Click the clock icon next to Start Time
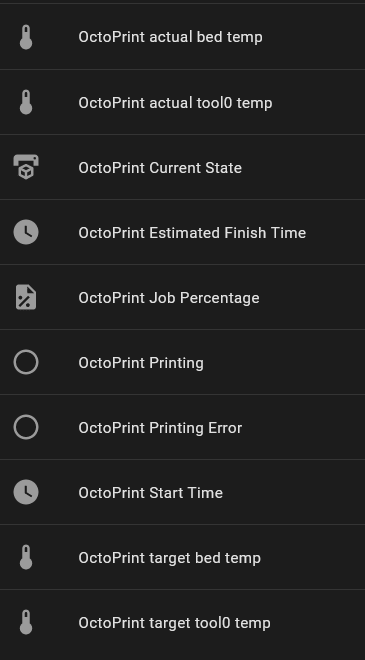Image resolution: width=365 pixels, height=660 pixels. [x=26, y=492]
